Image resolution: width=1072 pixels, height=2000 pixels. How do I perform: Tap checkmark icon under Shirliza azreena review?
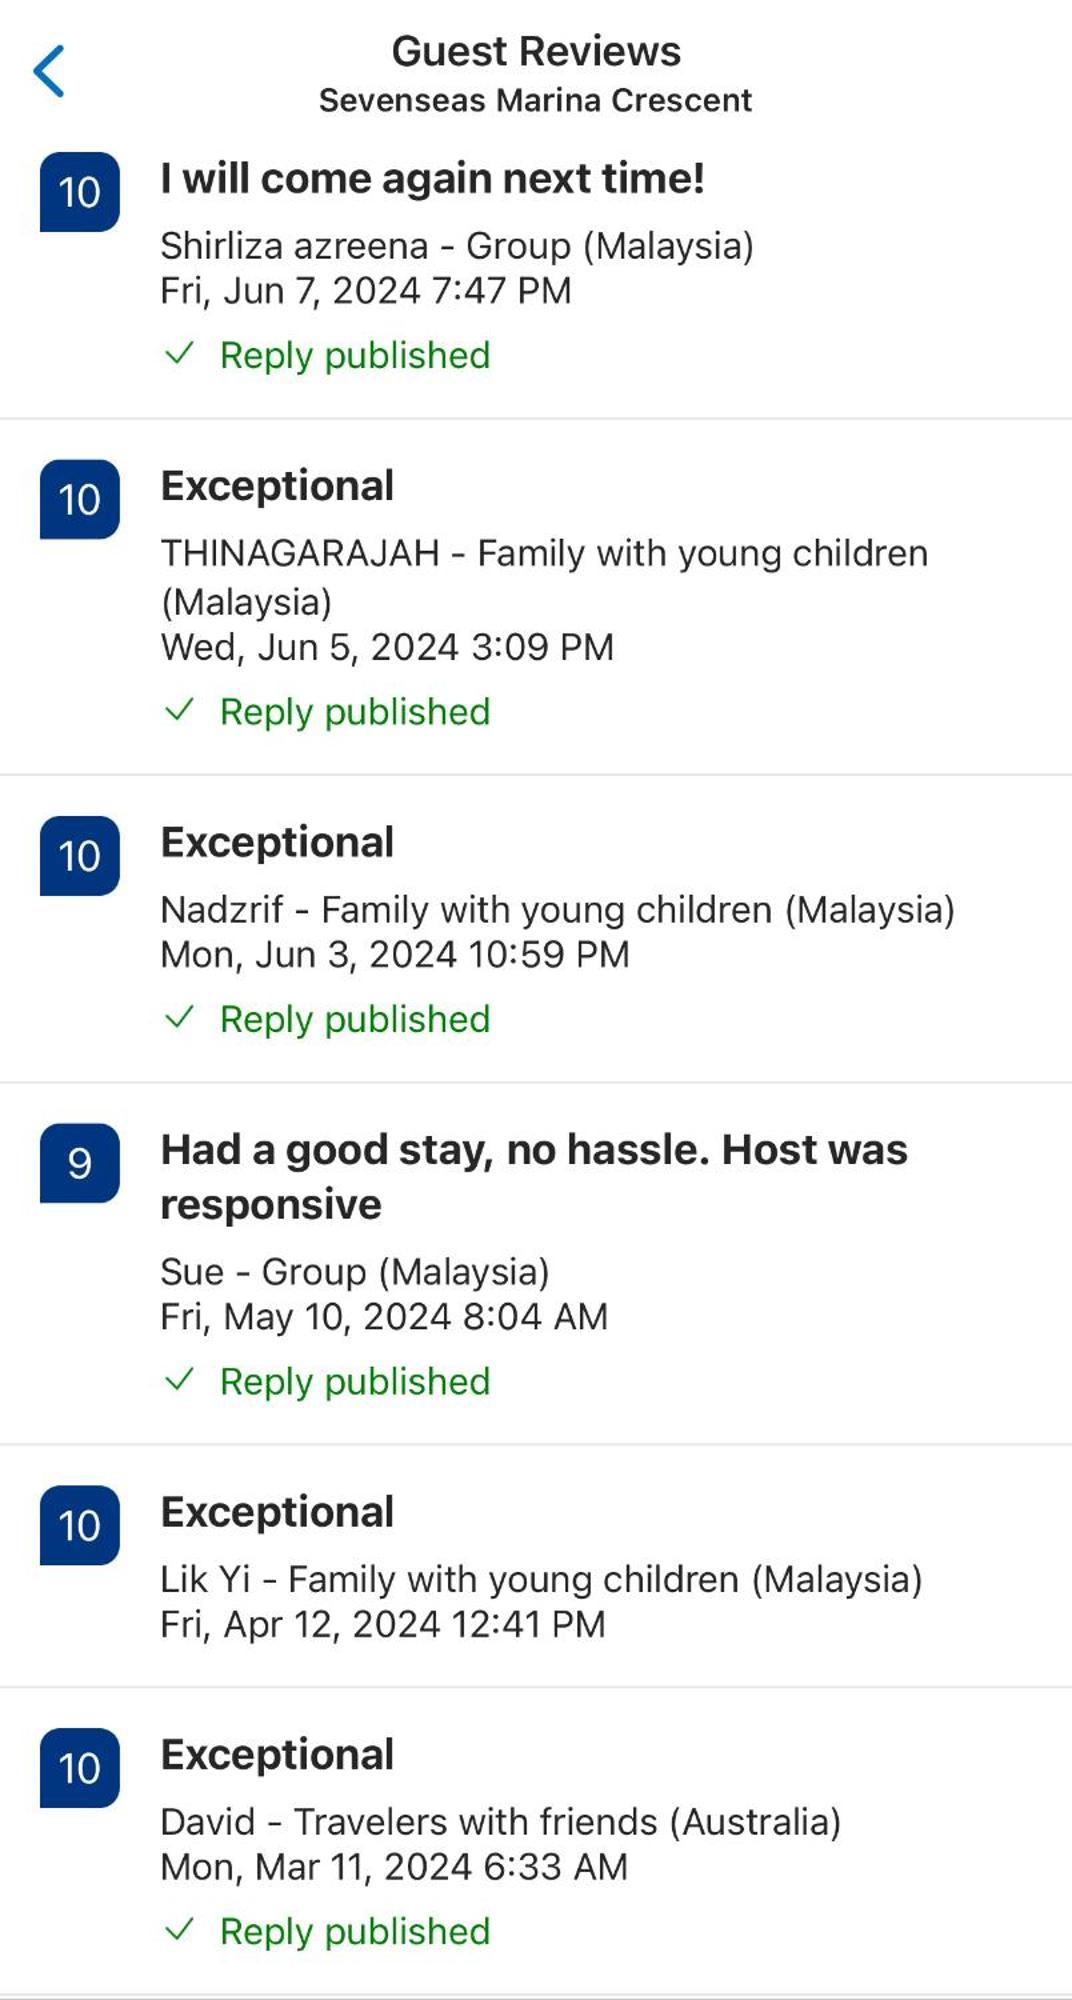click(x=179, y=354)
